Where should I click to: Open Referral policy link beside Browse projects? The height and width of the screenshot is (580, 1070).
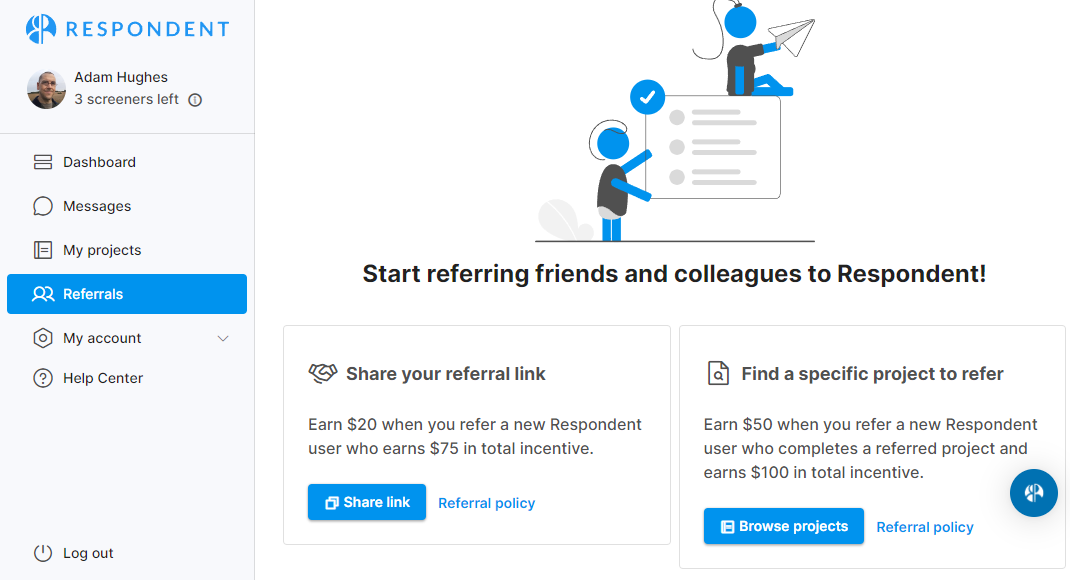tap(924, 527)
